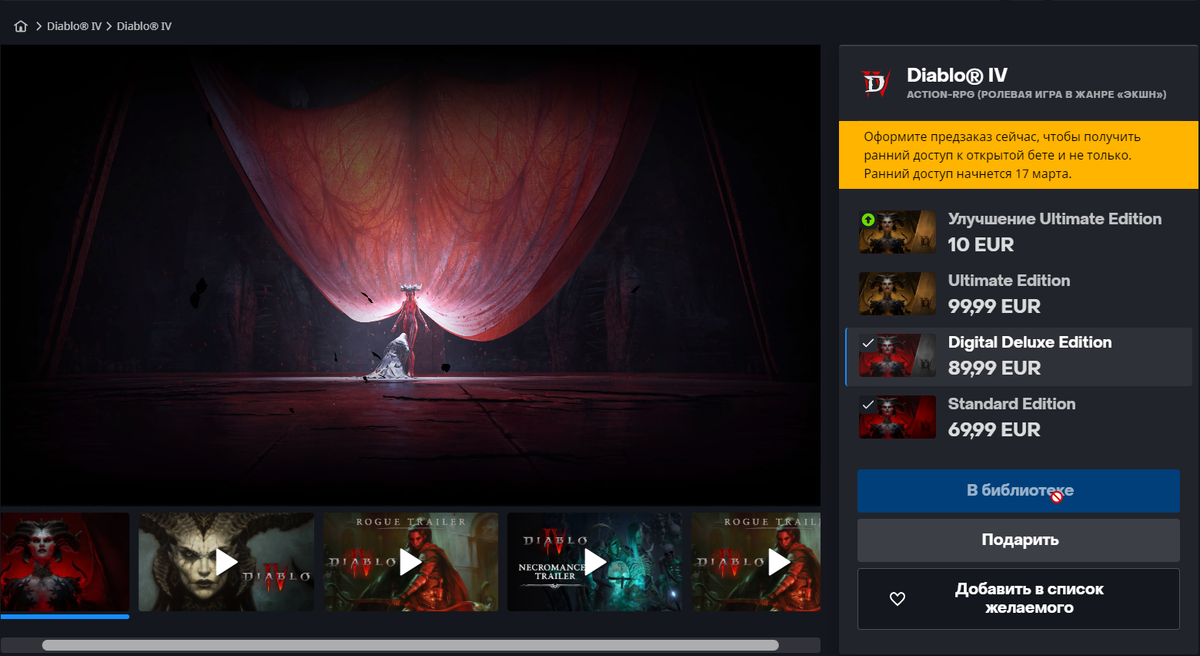Play the Necromancer Trailer video

coord(595,562)
